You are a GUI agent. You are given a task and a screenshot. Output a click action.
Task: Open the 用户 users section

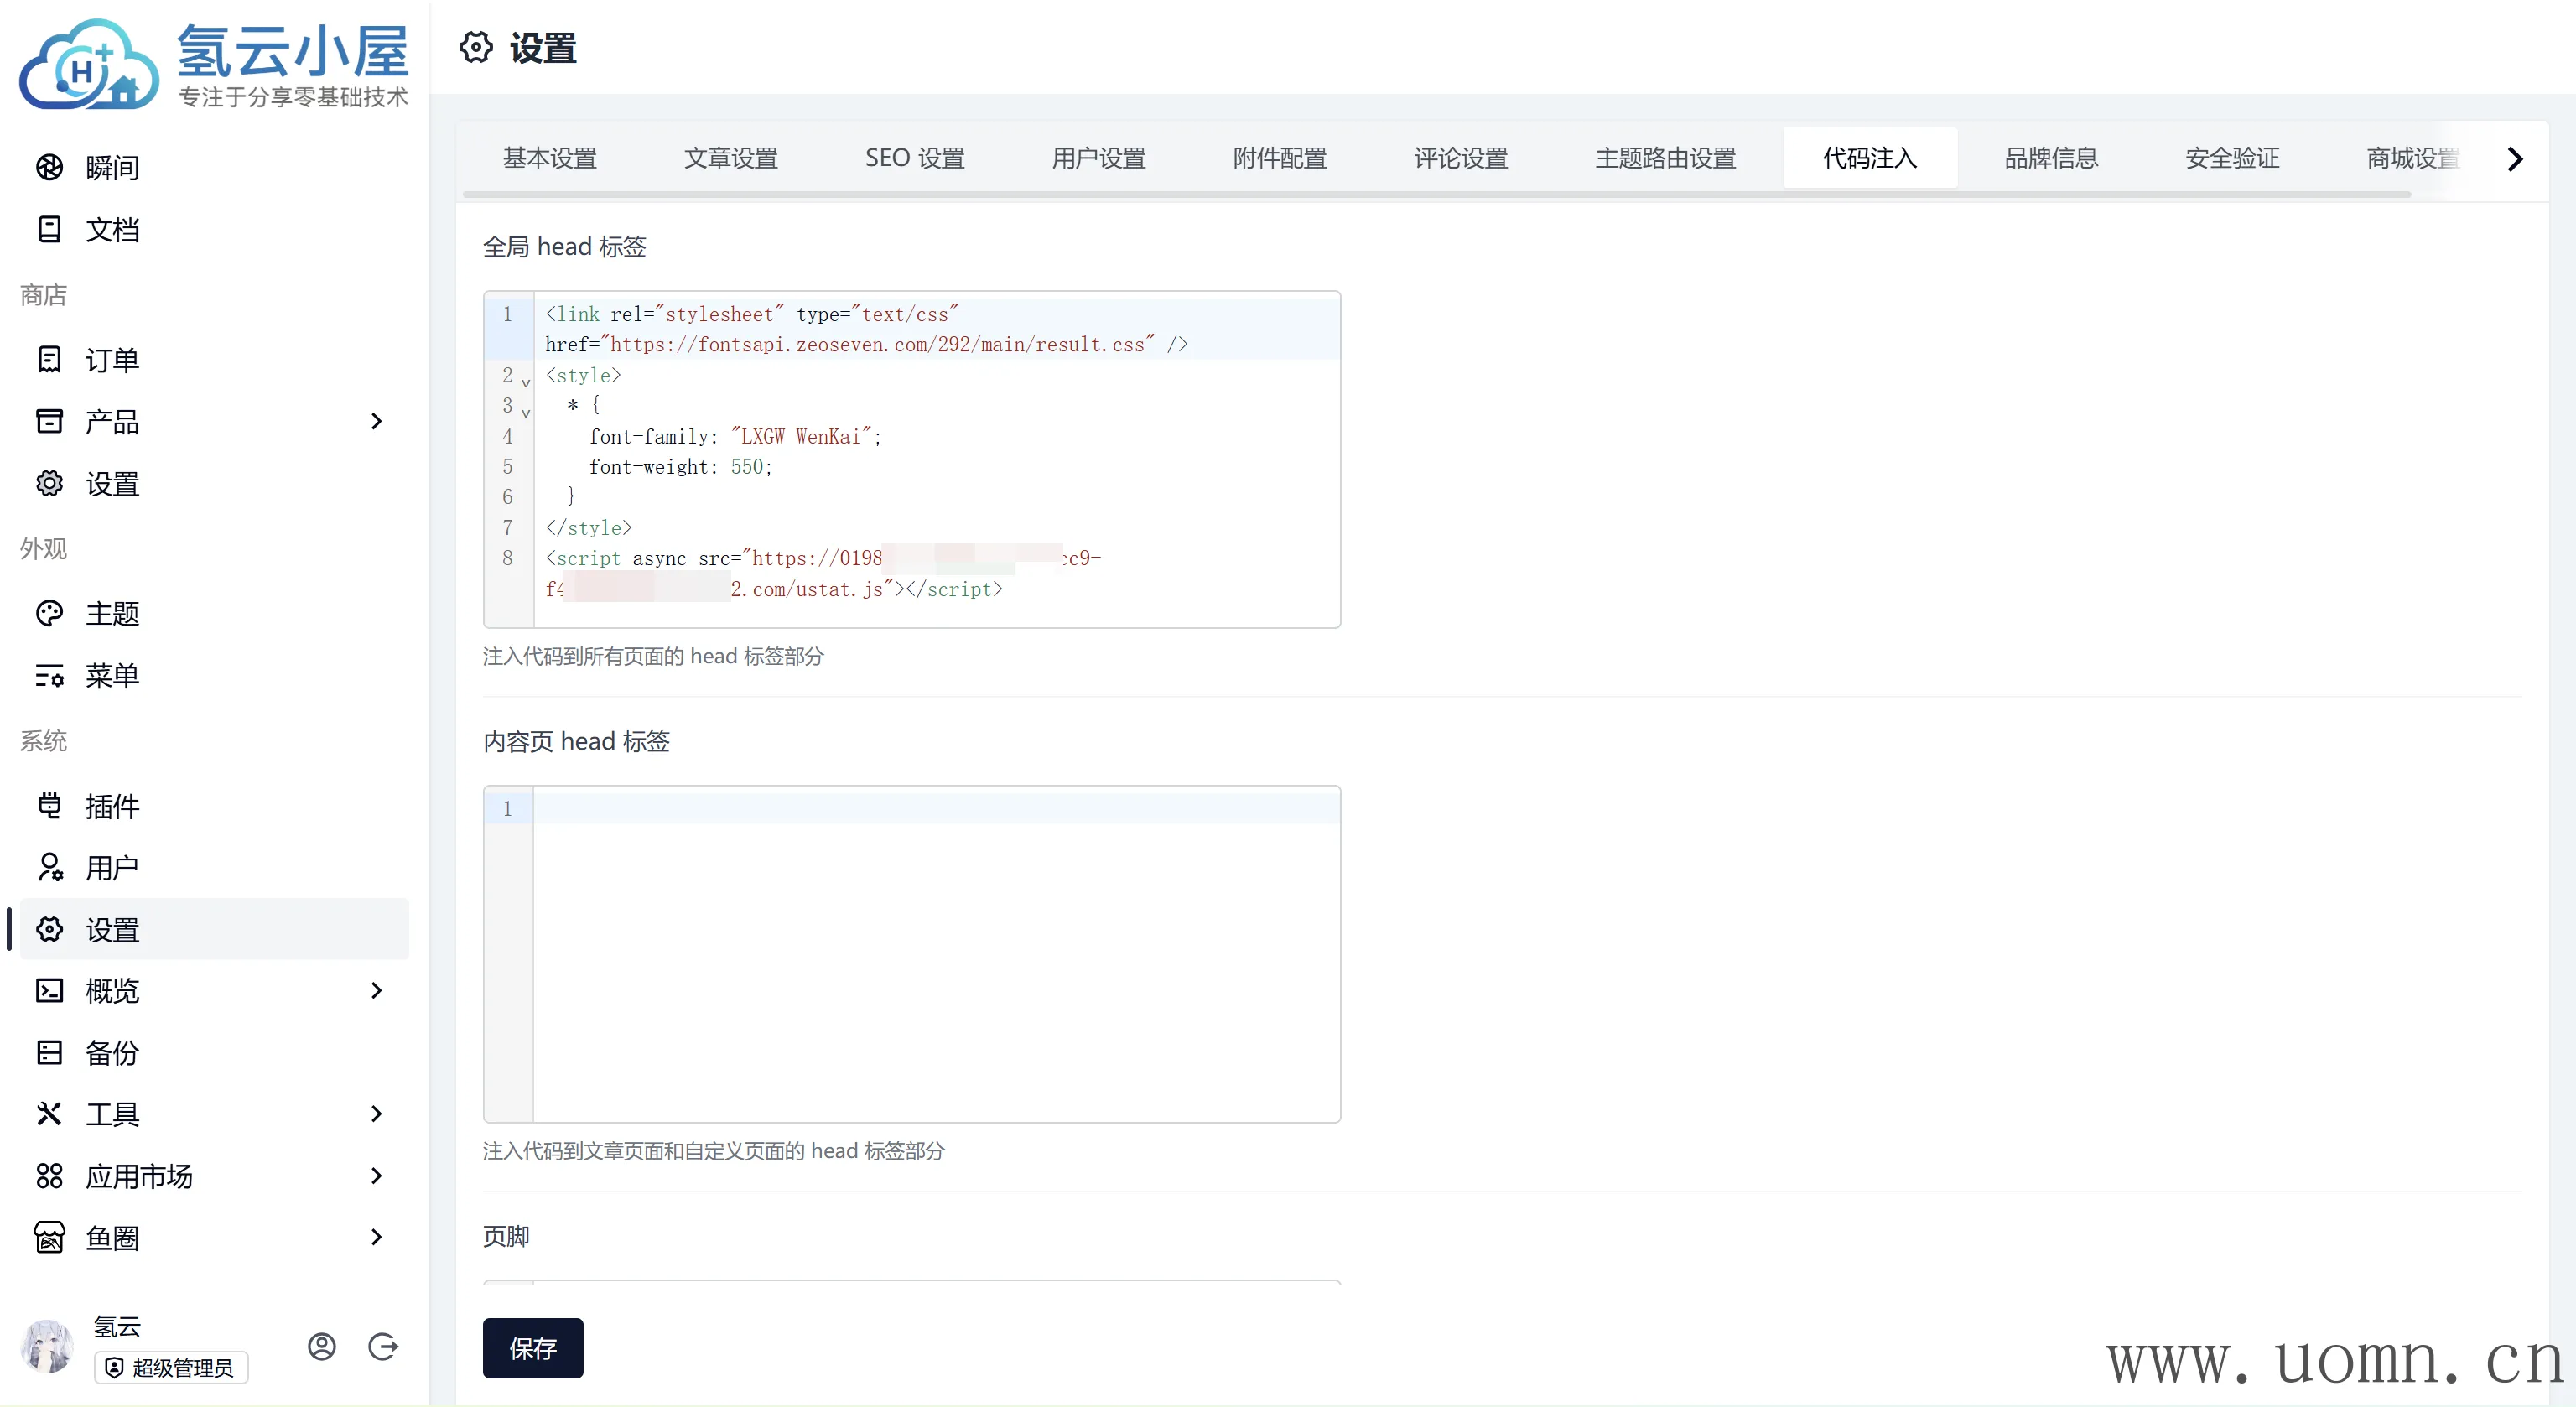(x=112, y=867)
